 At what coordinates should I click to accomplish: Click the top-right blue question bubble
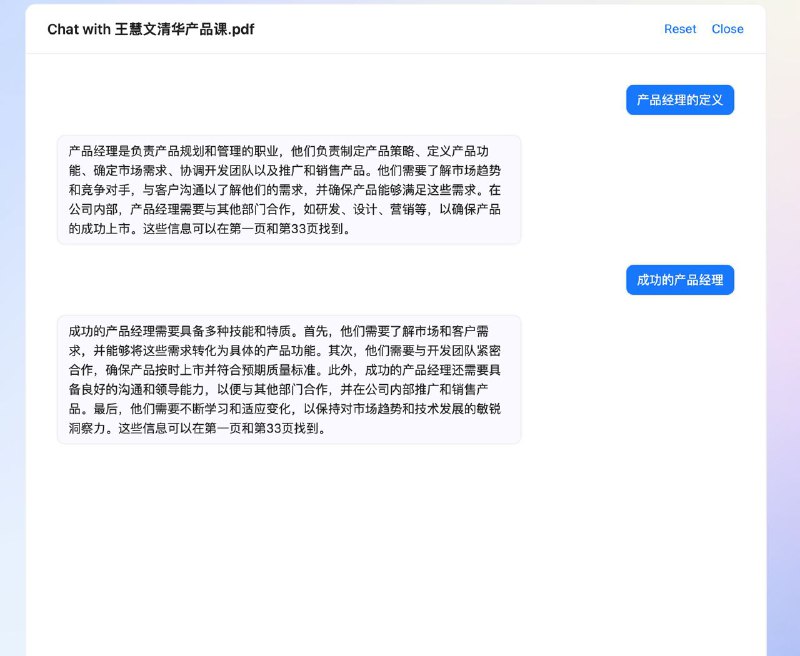(x=678, y=99)
